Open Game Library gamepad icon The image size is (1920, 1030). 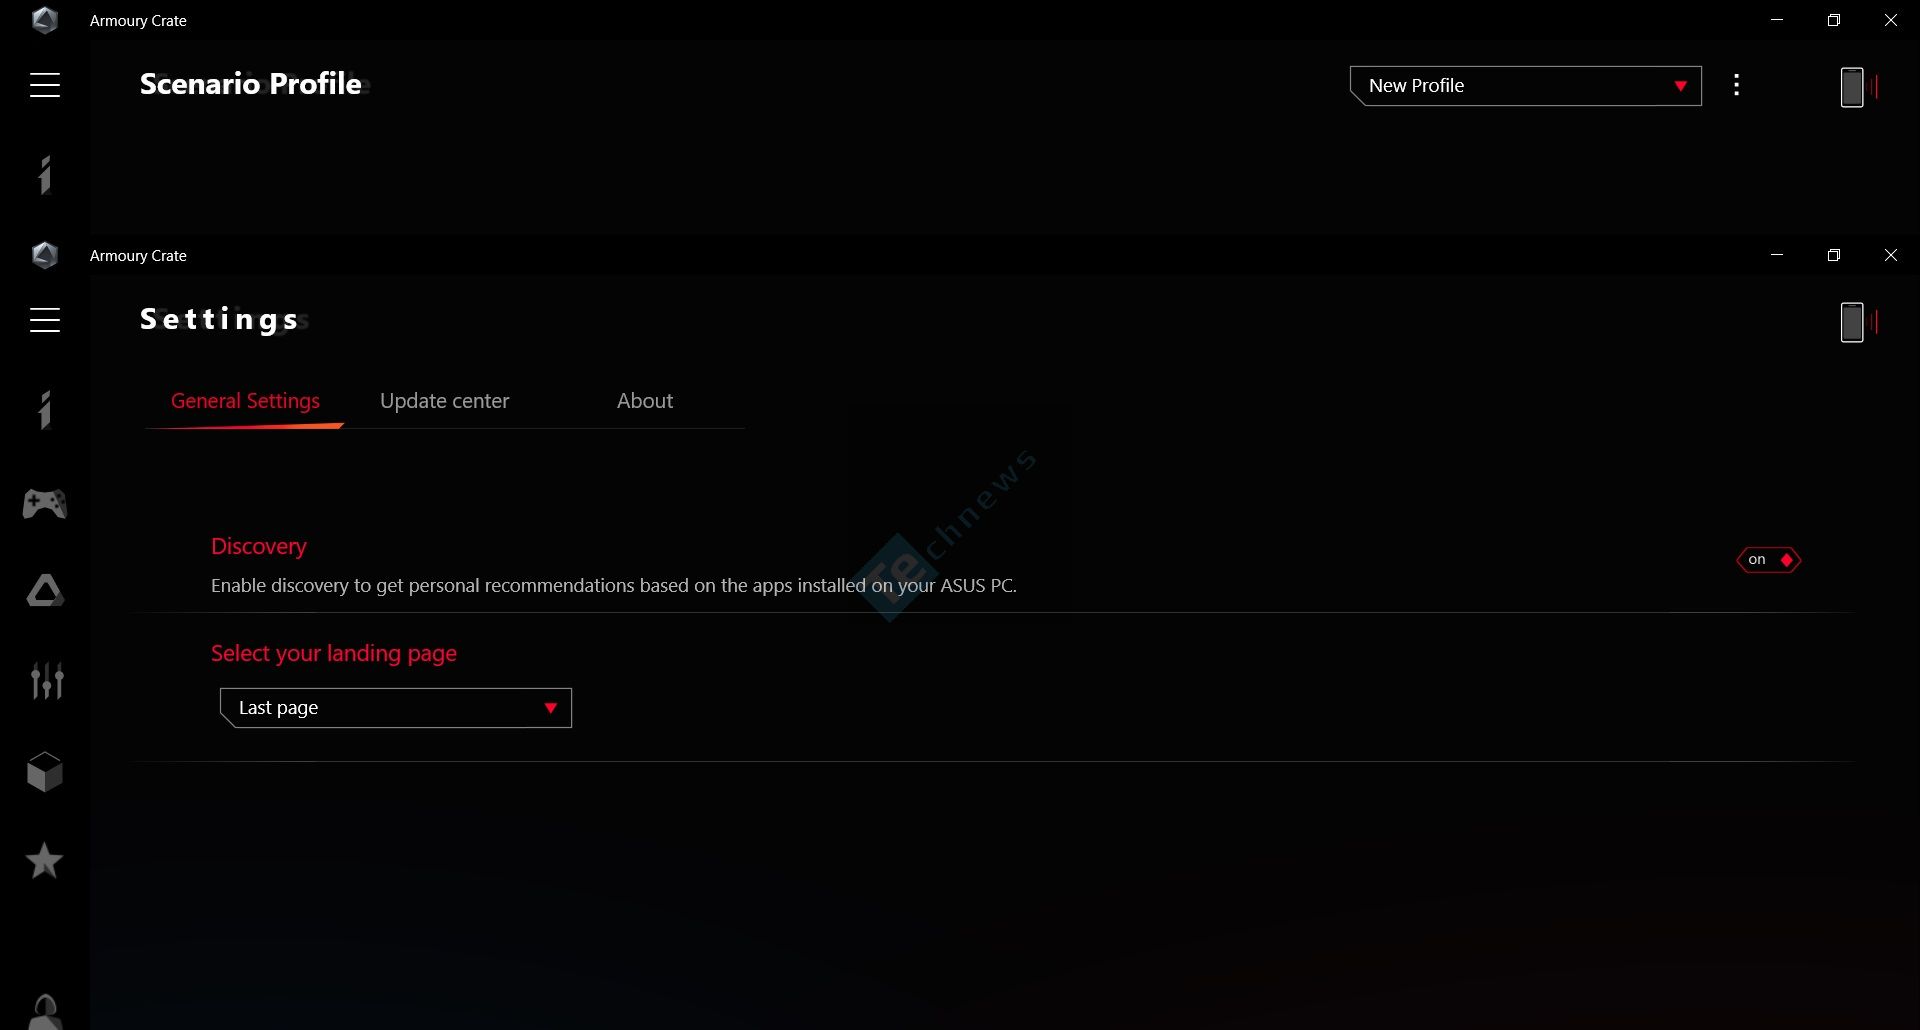point(45,503)
